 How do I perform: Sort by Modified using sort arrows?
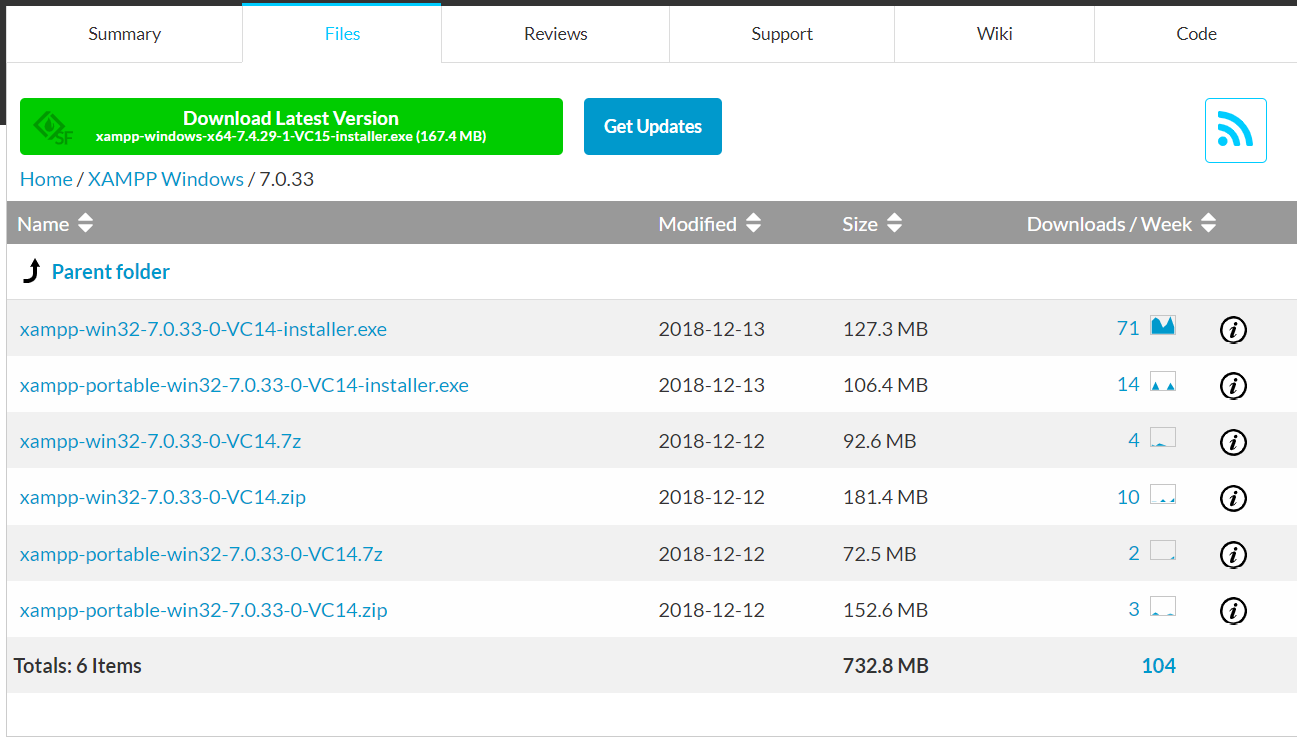[x=753, y=224]
